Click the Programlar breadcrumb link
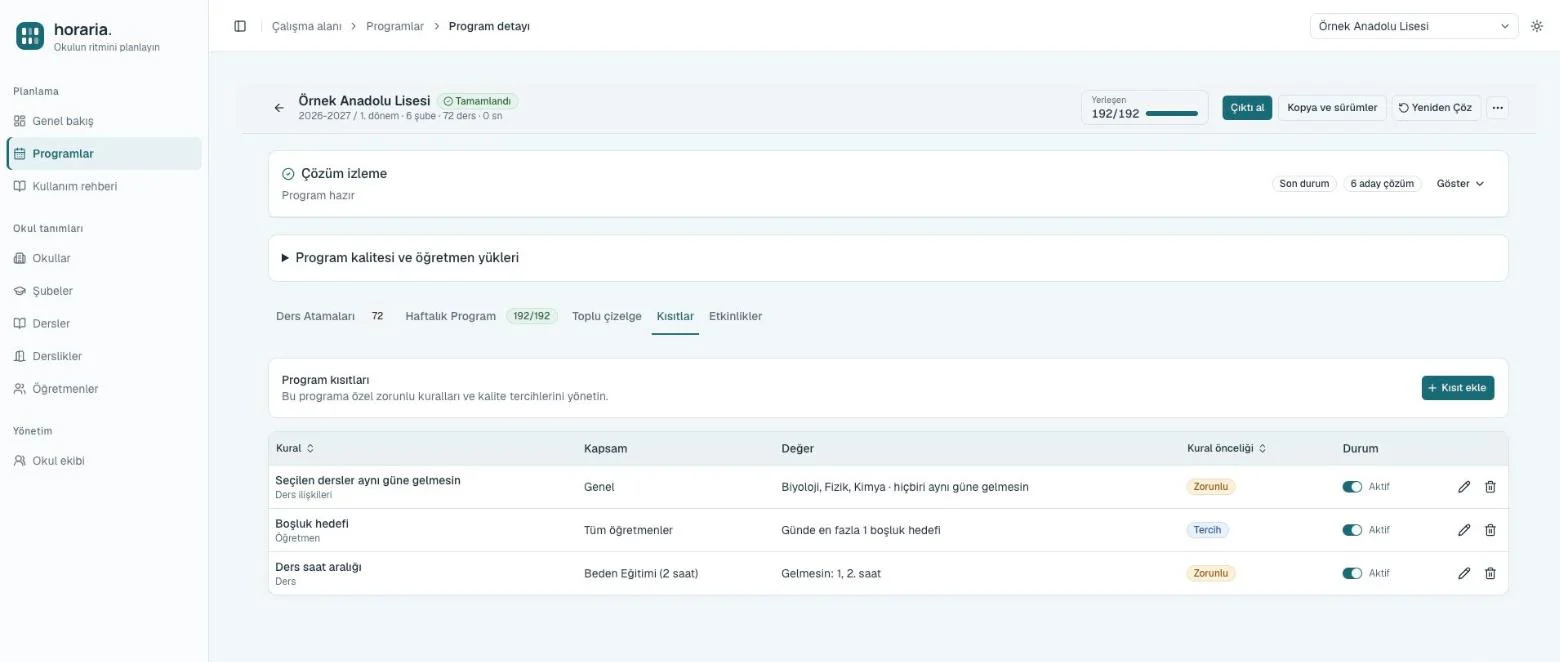Screen dimensions: 1560x662 coord(395,26)
